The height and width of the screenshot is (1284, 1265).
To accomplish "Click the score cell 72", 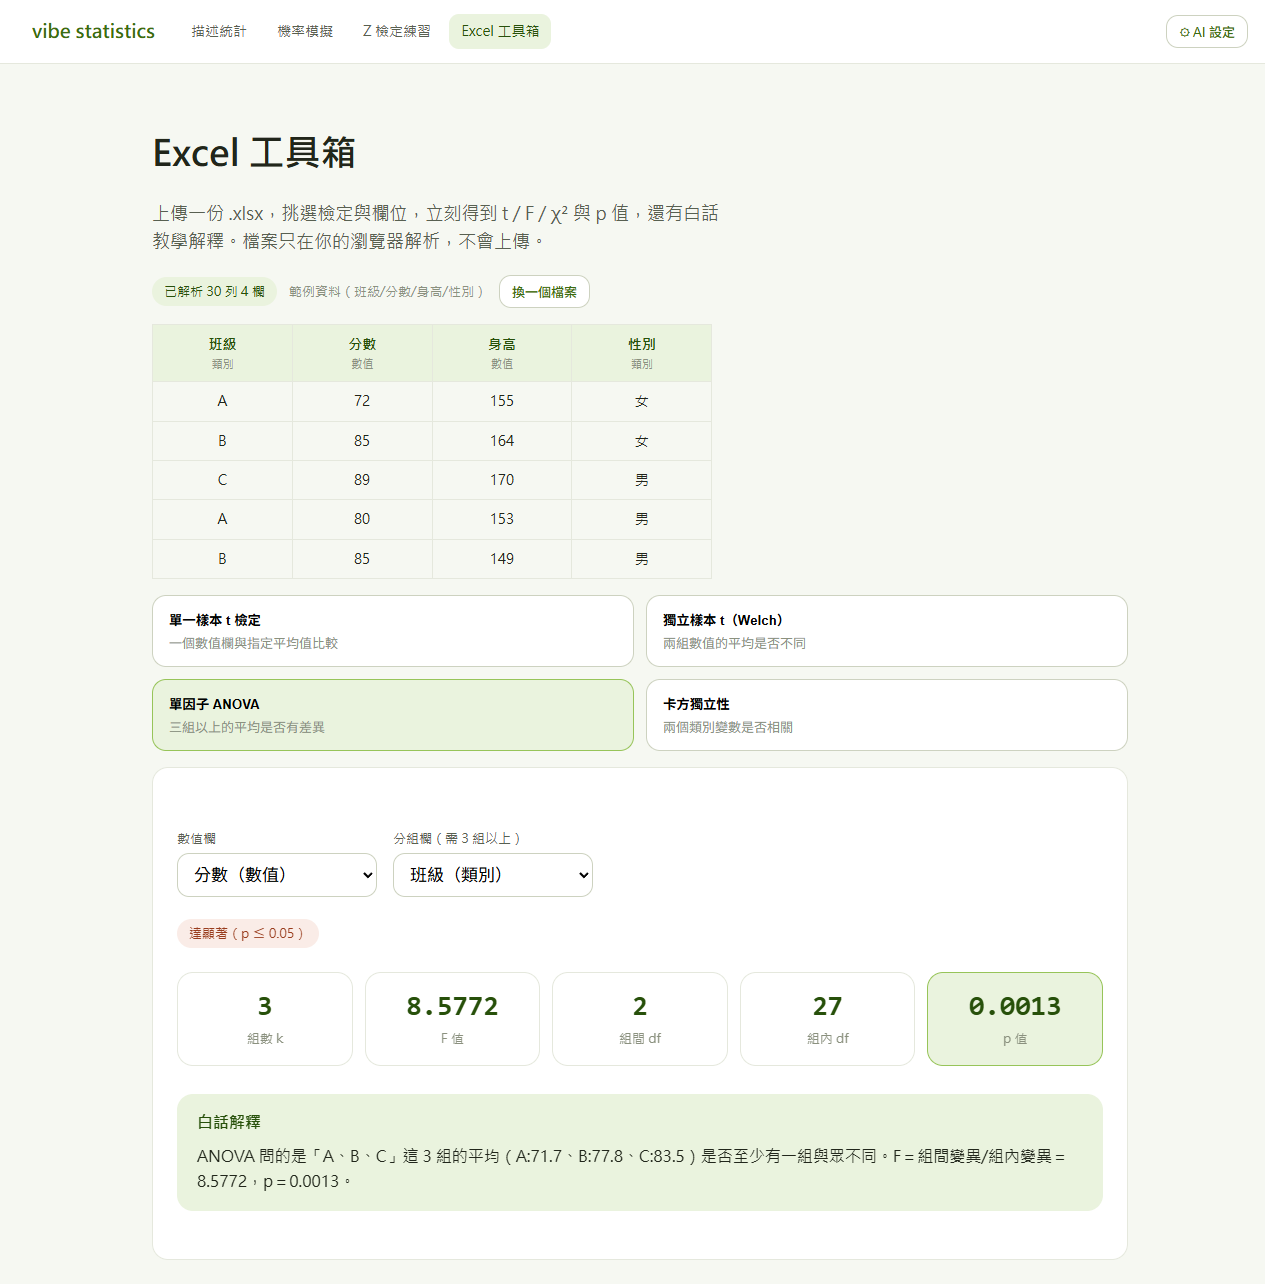I will pyautogui.click(x=362, y=401).
